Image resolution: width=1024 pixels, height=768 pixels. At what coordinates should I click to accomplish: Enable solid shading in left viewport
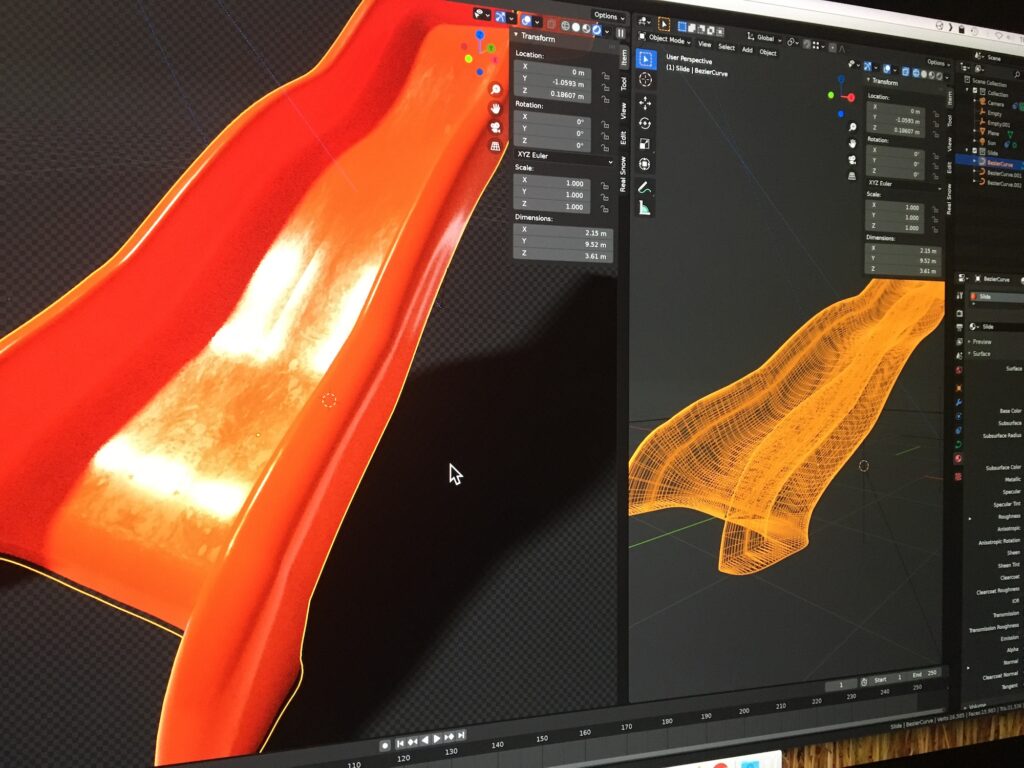pyautogui.click(x=576, y=27)
